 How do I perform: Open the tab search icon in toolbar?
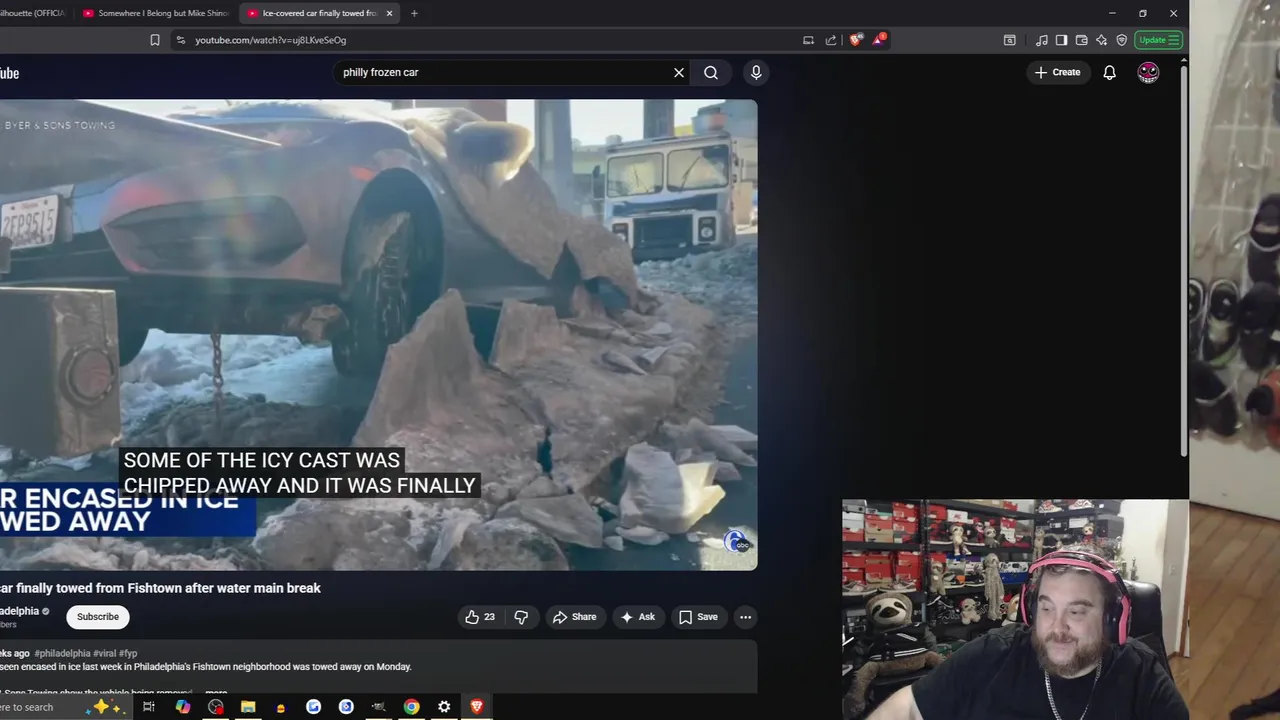click(1010, 40)
